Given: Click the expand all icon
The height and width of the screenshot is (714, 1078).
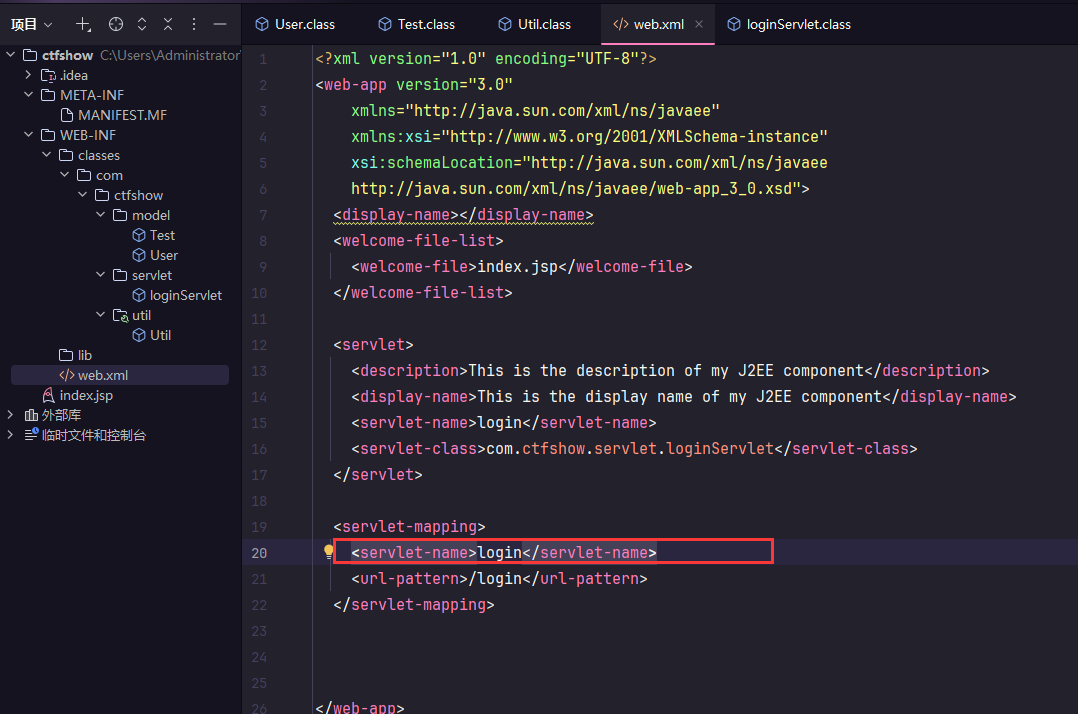Looking at the screenshot, I should coord(142,25).
